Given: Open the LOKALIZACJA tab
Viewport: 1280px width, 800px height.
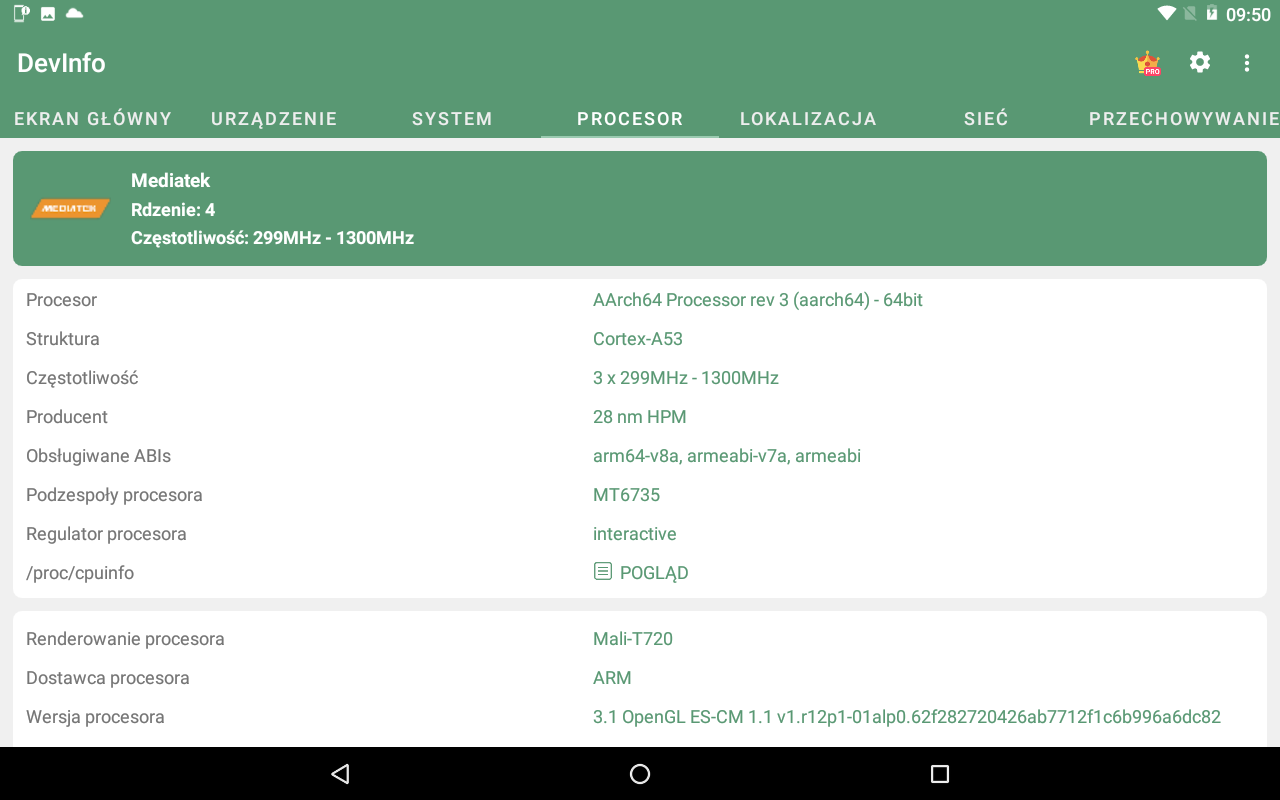Looking at the screenshot, I should pos(808,118).
